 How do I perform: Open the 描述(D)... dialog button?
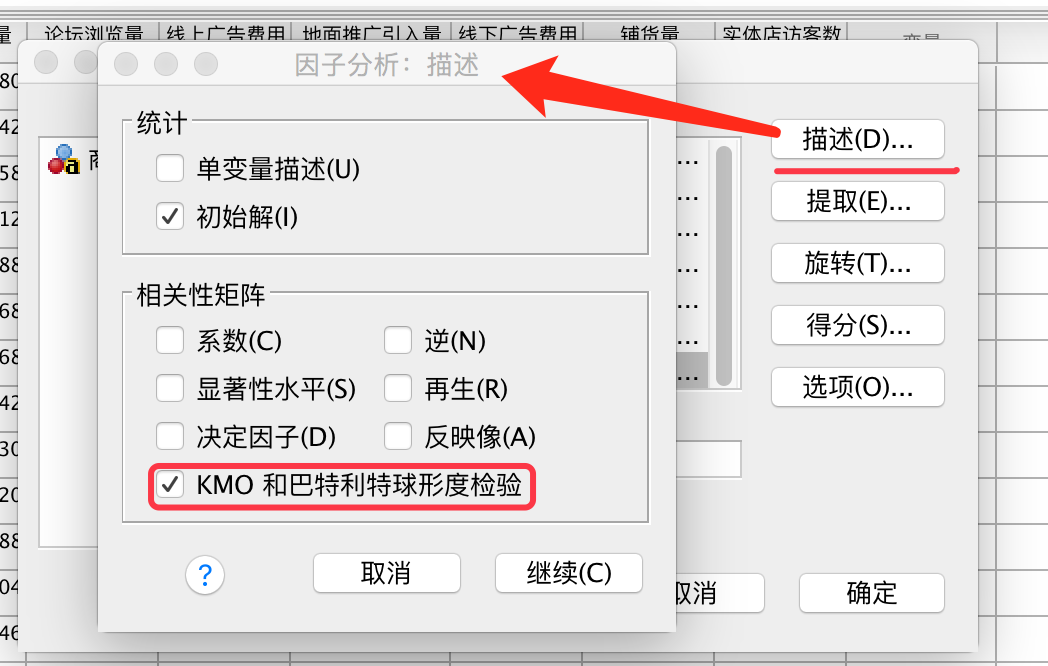[858, 139]
